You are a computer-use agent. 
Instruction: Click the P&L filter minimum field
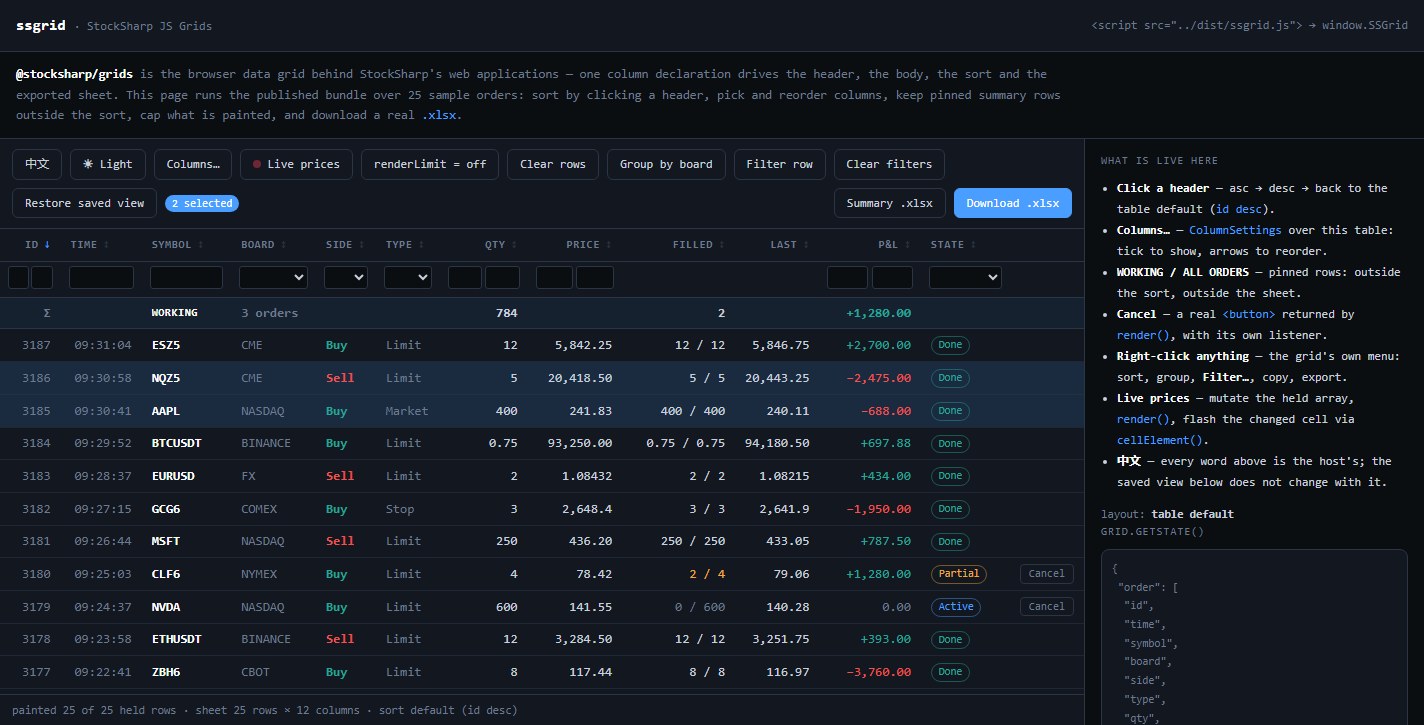(848, 277)
